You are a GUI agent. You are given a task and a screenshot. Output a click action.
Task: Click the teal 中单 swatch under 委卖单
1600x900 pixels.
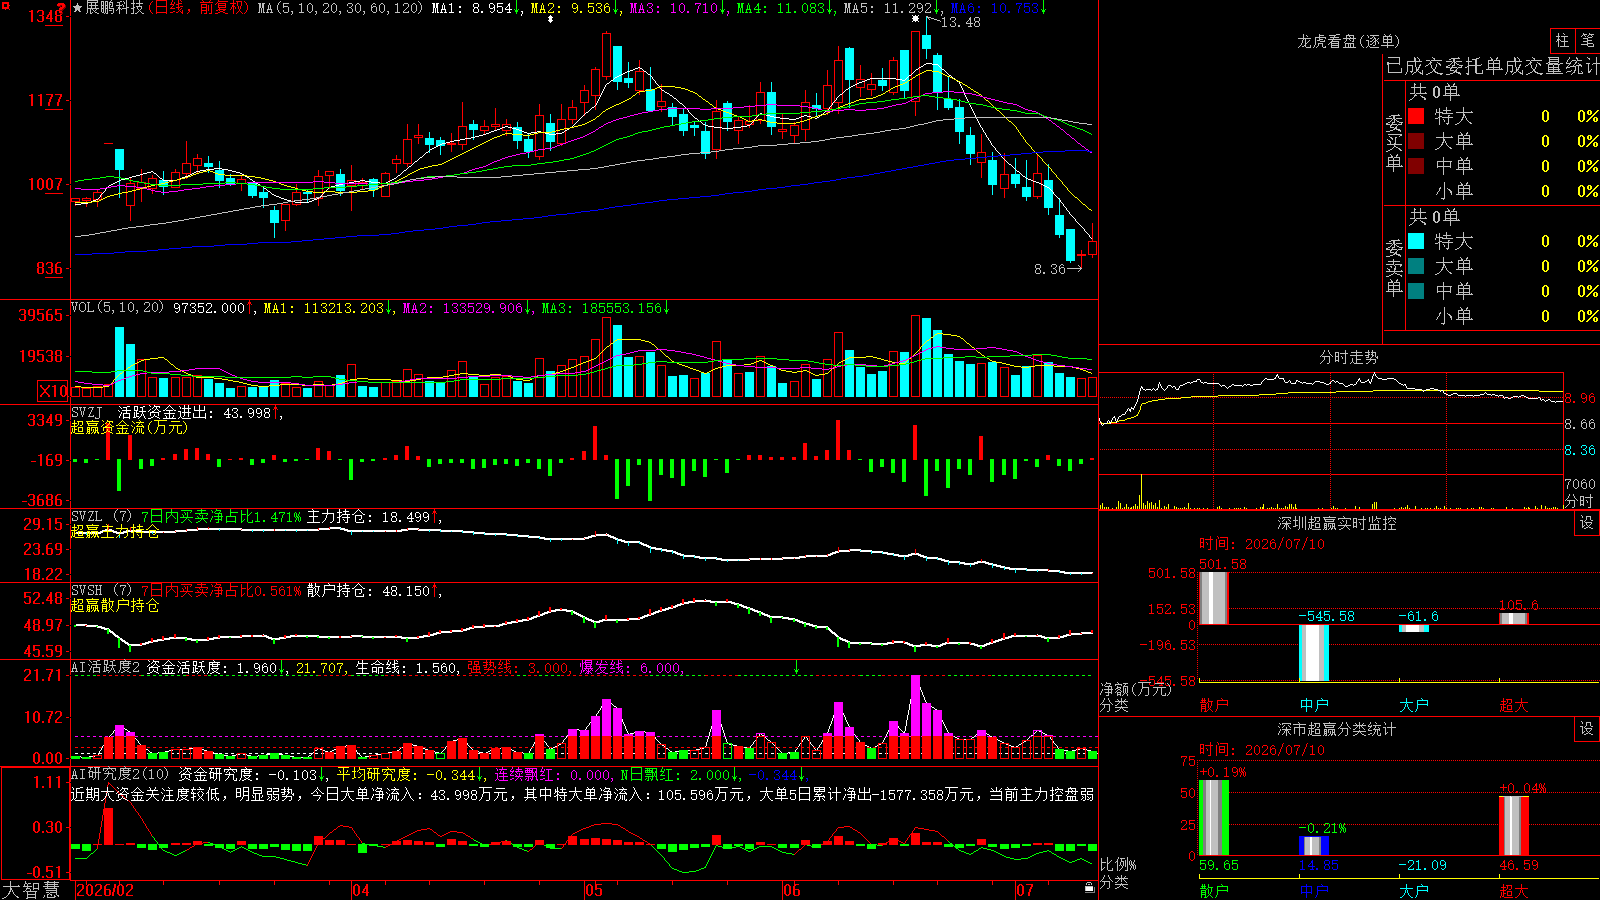1416,291
